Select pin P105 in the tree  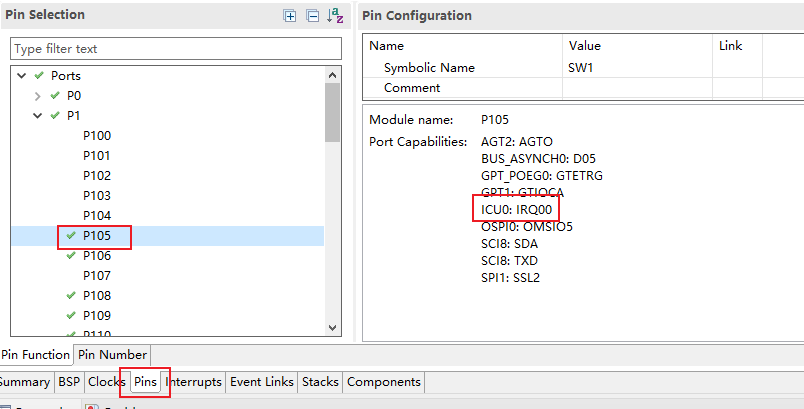point(97,236)
